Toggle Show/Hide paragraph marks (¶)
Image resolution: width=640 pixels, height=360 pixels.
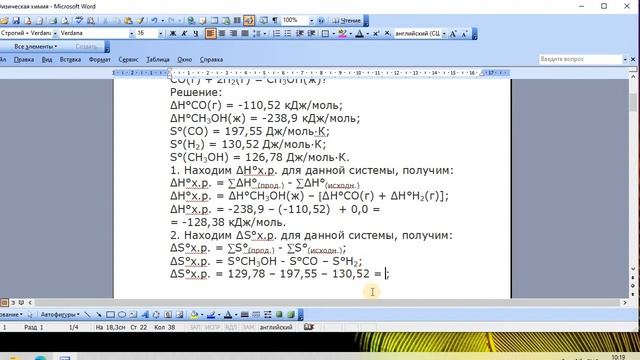[275, 20]
